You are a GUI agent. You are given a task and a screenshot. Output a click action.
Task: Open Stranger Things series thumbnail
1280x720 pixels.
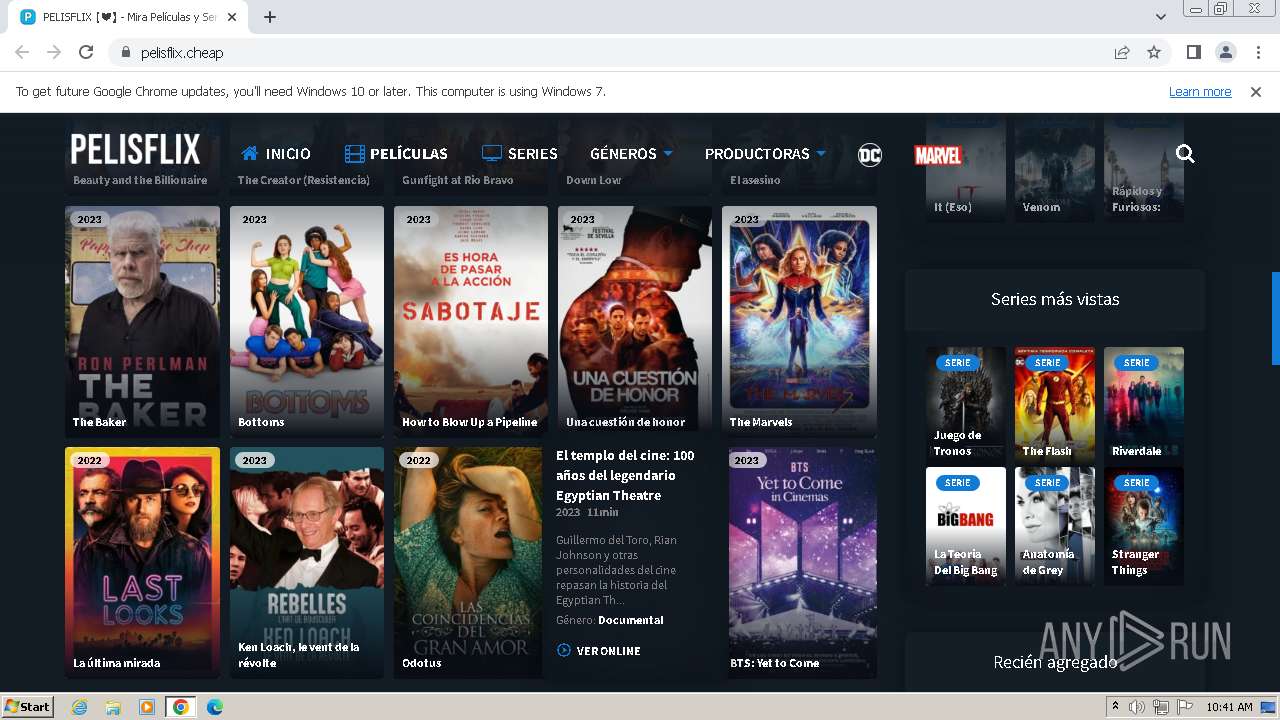[1144, 526]
